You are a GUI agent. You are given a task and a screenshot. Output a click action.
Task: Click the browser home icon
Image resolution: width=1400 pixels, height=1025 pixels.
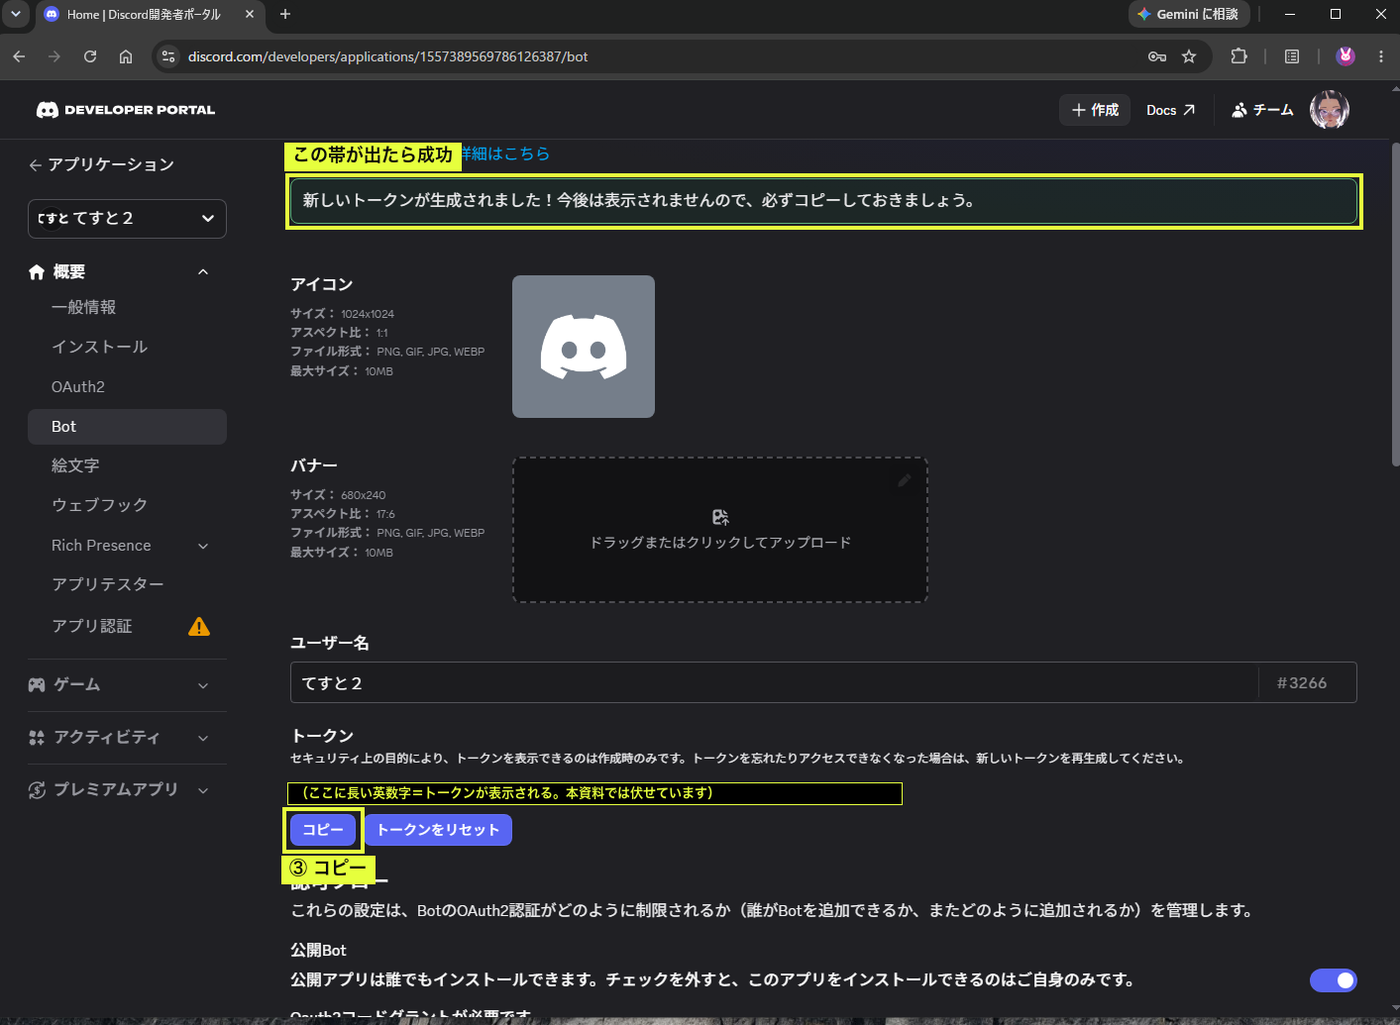coord(126,57)
